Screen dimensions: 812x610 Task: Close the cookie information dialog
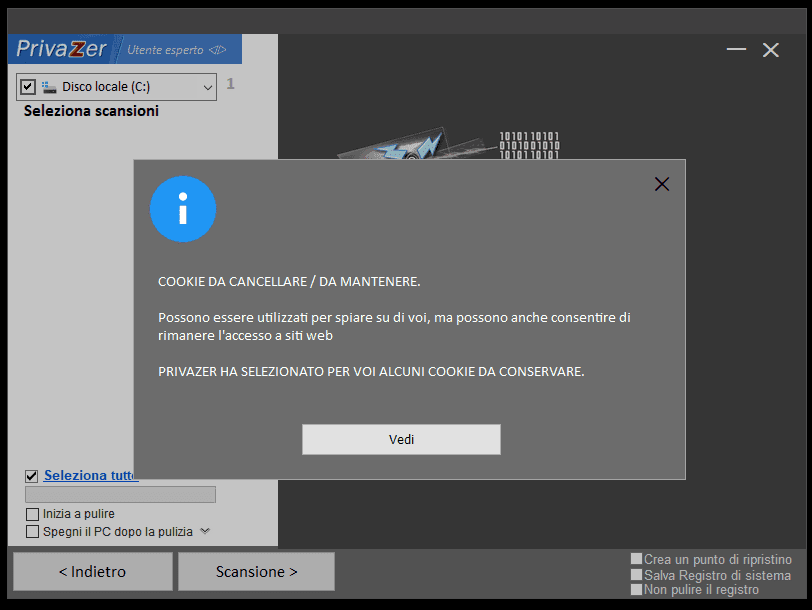[x=662, y=184]
